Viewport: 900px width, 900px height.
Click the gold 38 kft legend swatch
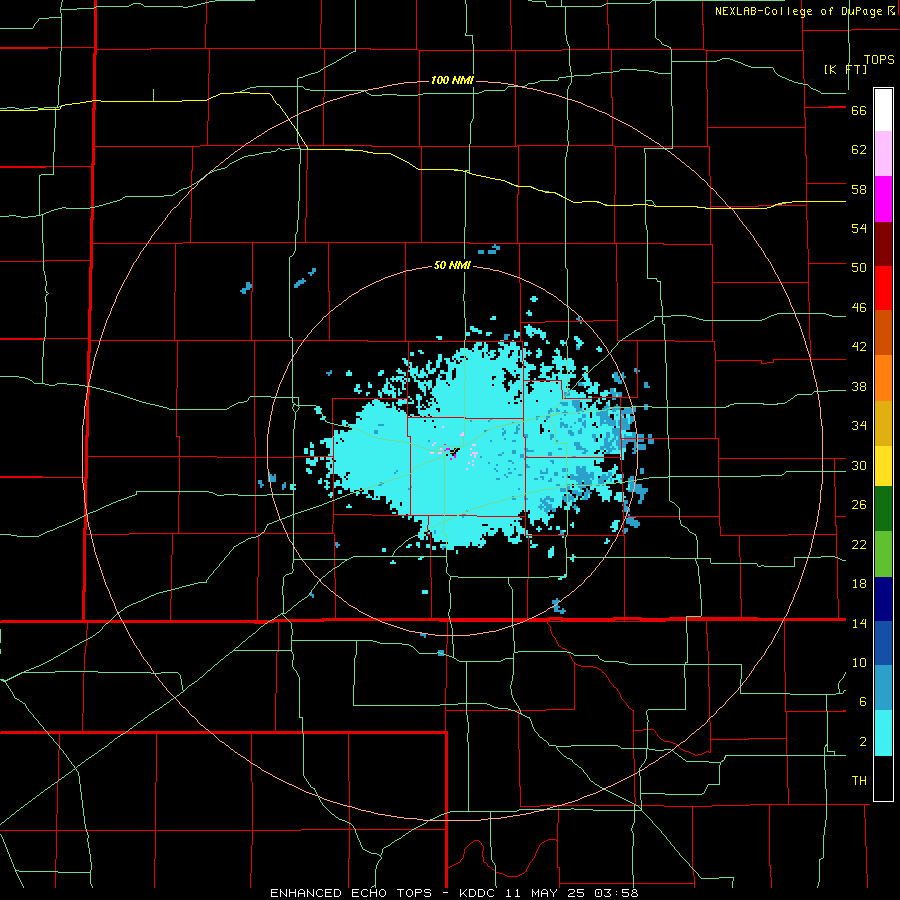[x=883, y=423]
